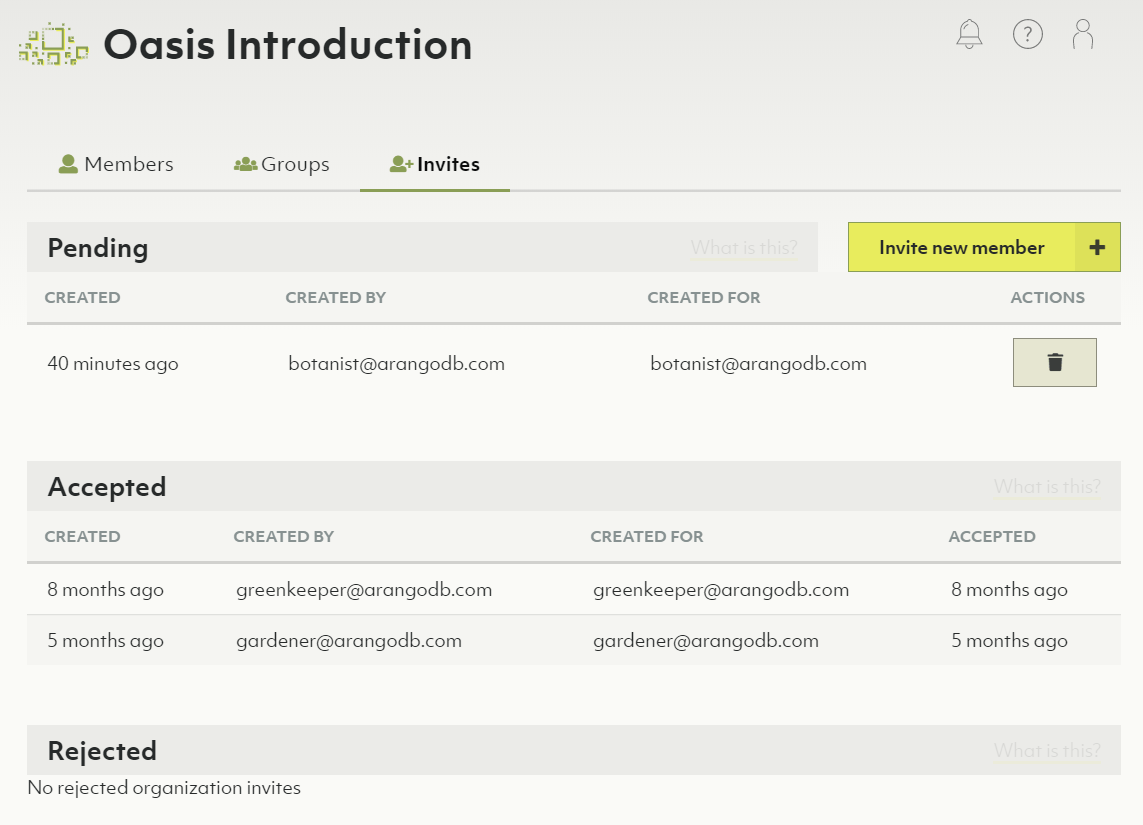Click the pending invite's '40 minutes ago' timestamp
1143x825 pixels.
[x=113, y=364]
